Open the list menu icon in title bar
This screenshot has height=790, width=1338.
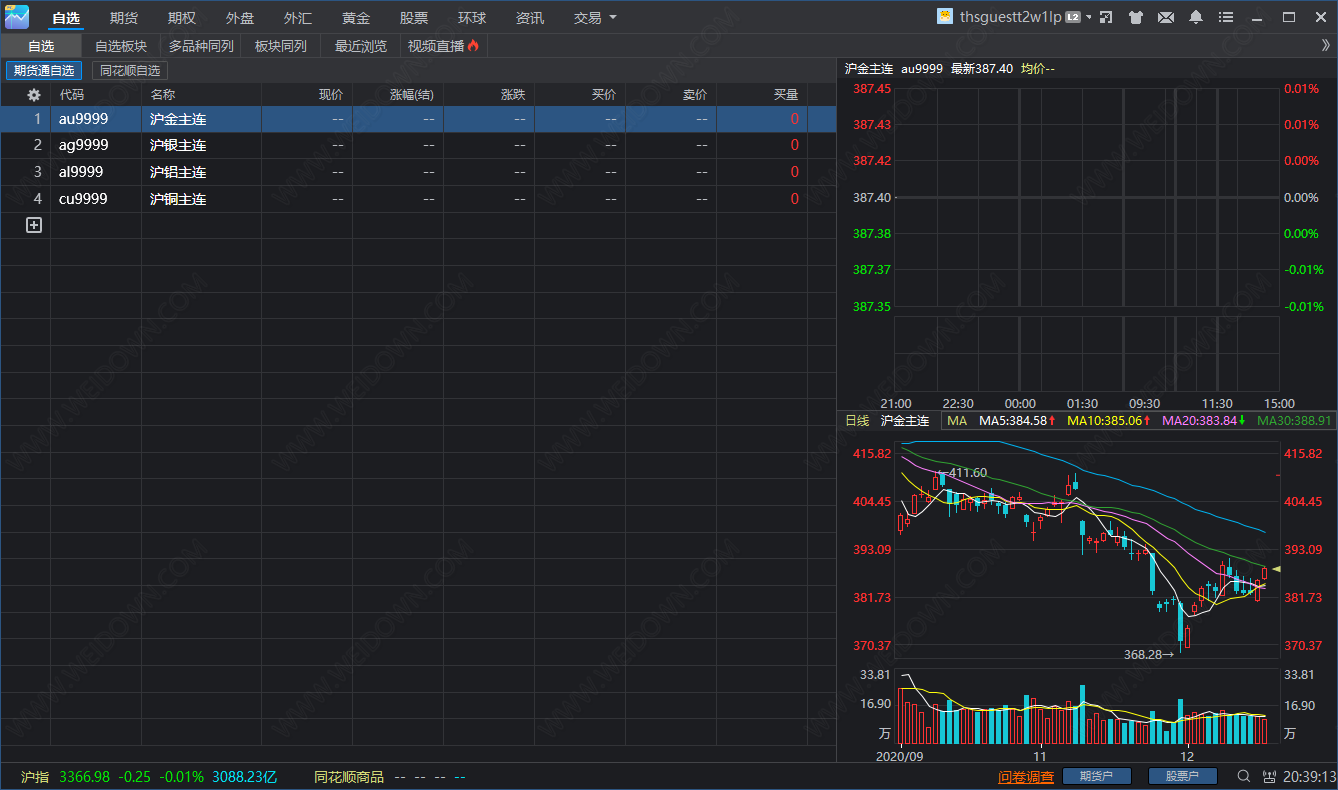1226,17
